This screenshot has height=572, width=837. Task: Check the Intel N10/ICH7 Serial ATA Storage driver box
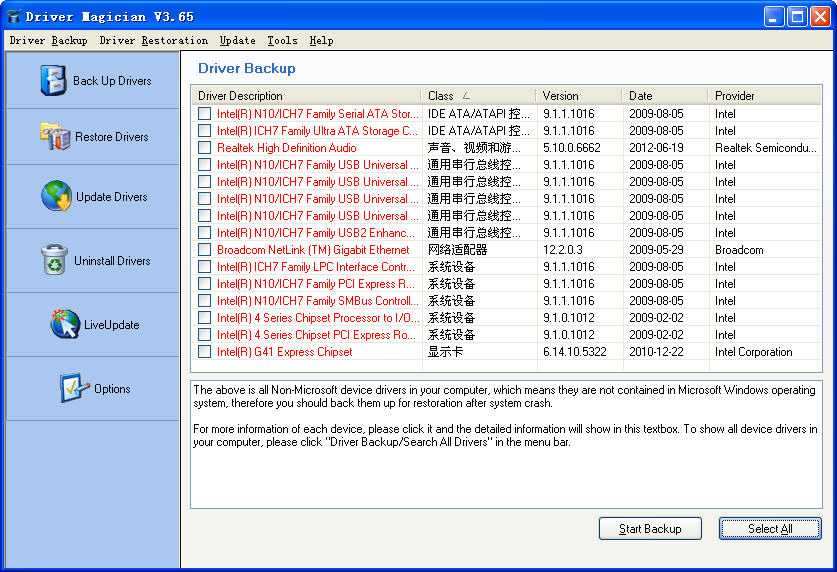(204, 114)
